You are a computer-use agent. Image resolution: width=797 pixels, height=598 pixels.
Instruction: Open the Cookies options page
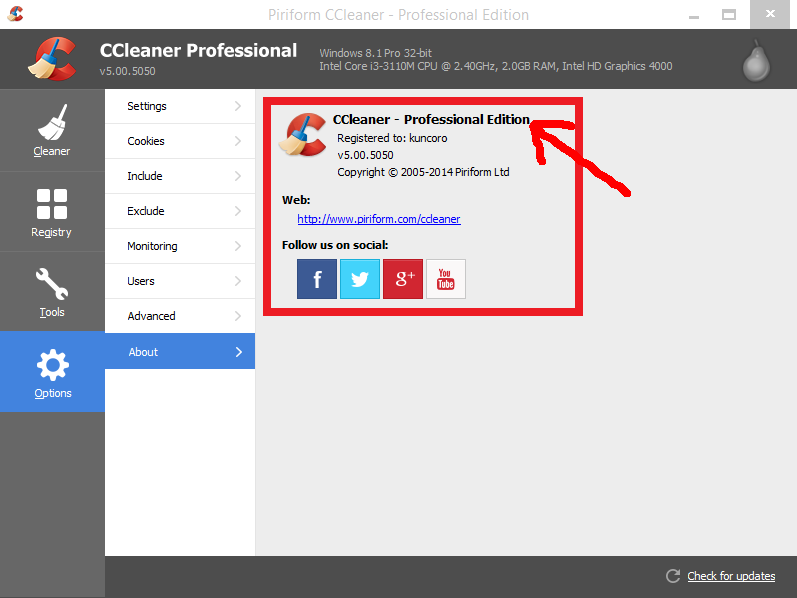coord(180,141)
